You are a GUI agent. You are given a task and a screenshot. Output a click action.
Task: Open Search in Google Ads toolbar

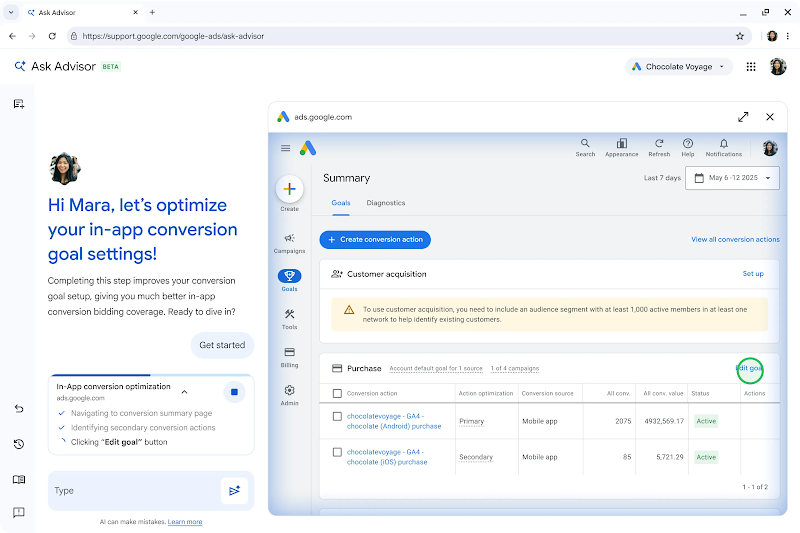tap(585, 147)
